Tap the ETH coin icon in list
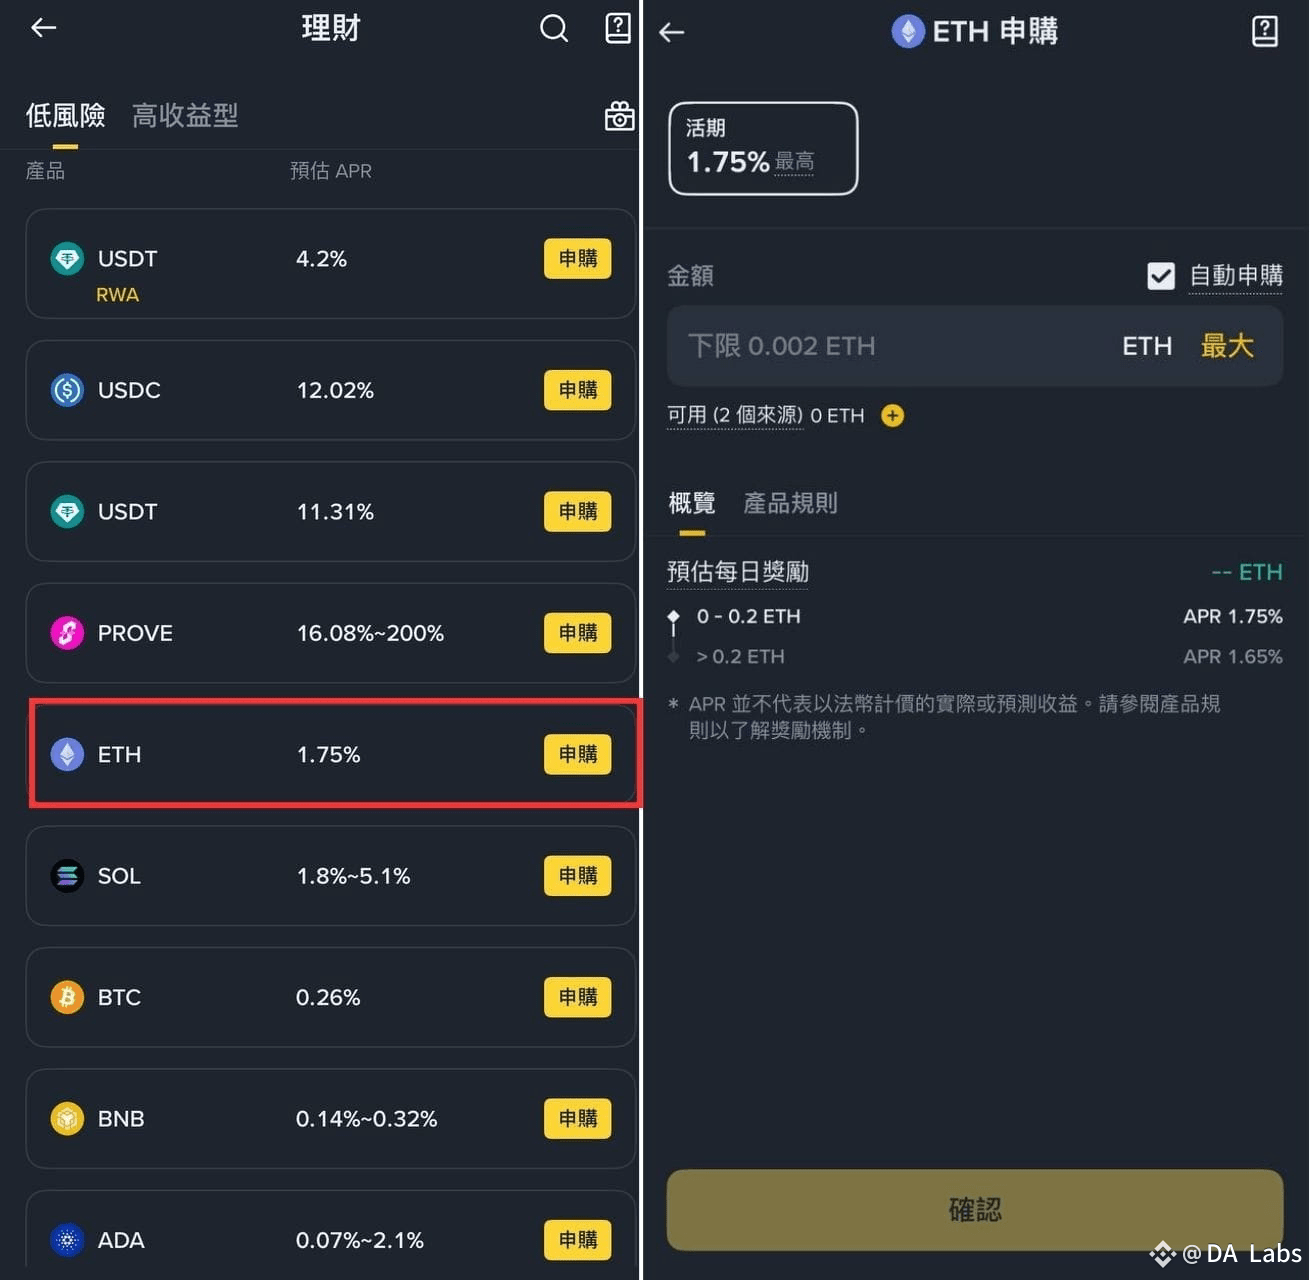 [x=67, y=754]
